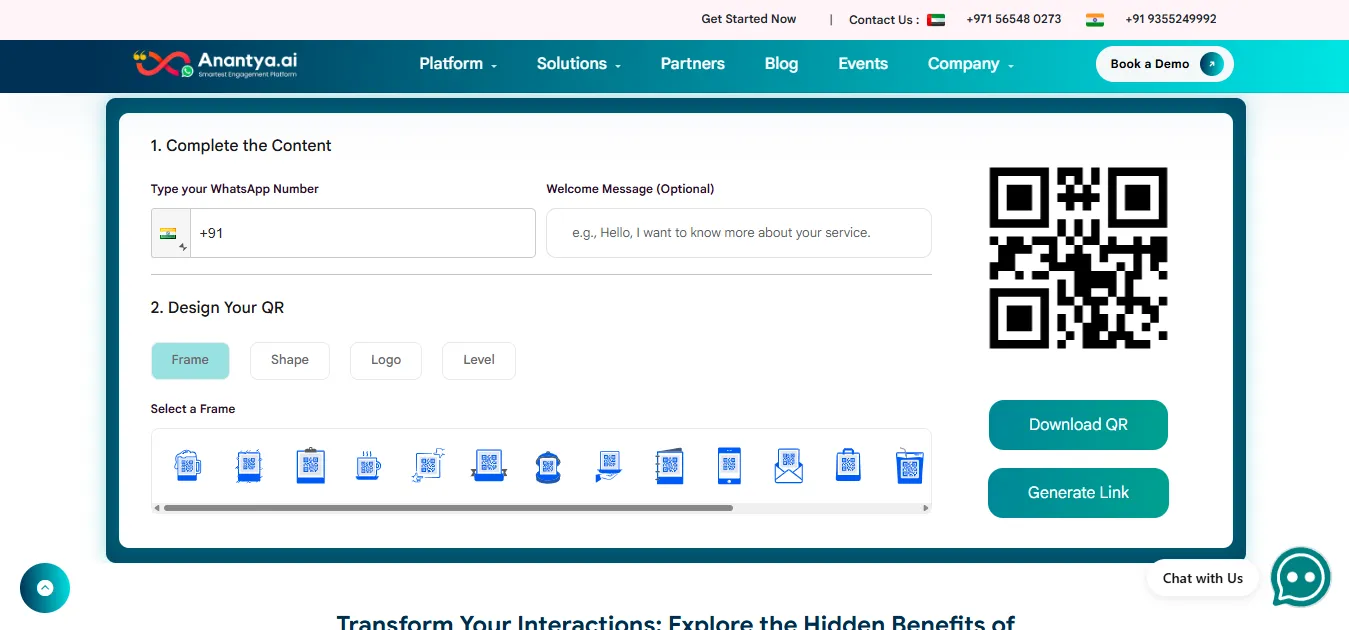
Task: Click the arrow icon in Book a Demo
Action: tap(1212, 64)
